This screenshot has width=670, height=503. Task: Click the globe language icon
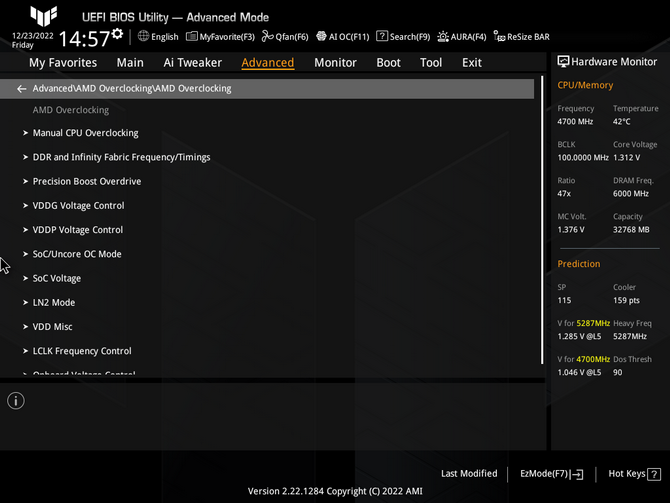(143, 36)
